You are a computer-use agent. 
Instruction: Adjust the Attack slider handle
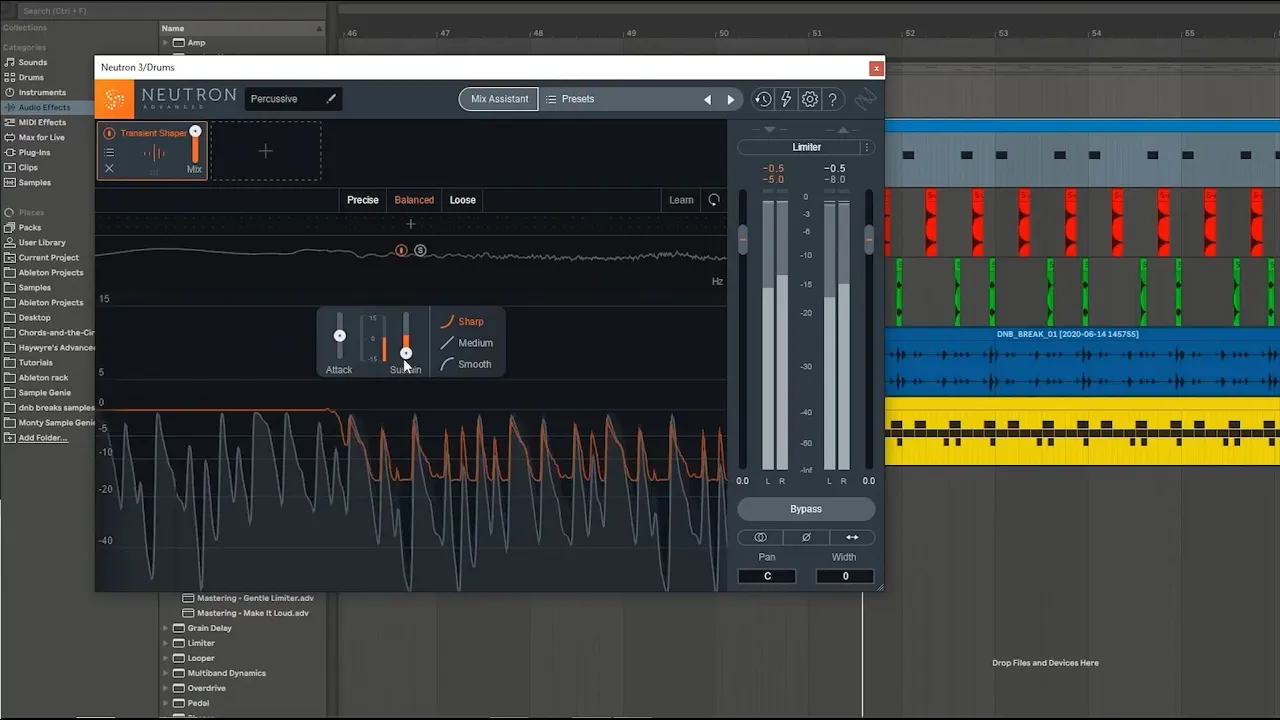339,336
